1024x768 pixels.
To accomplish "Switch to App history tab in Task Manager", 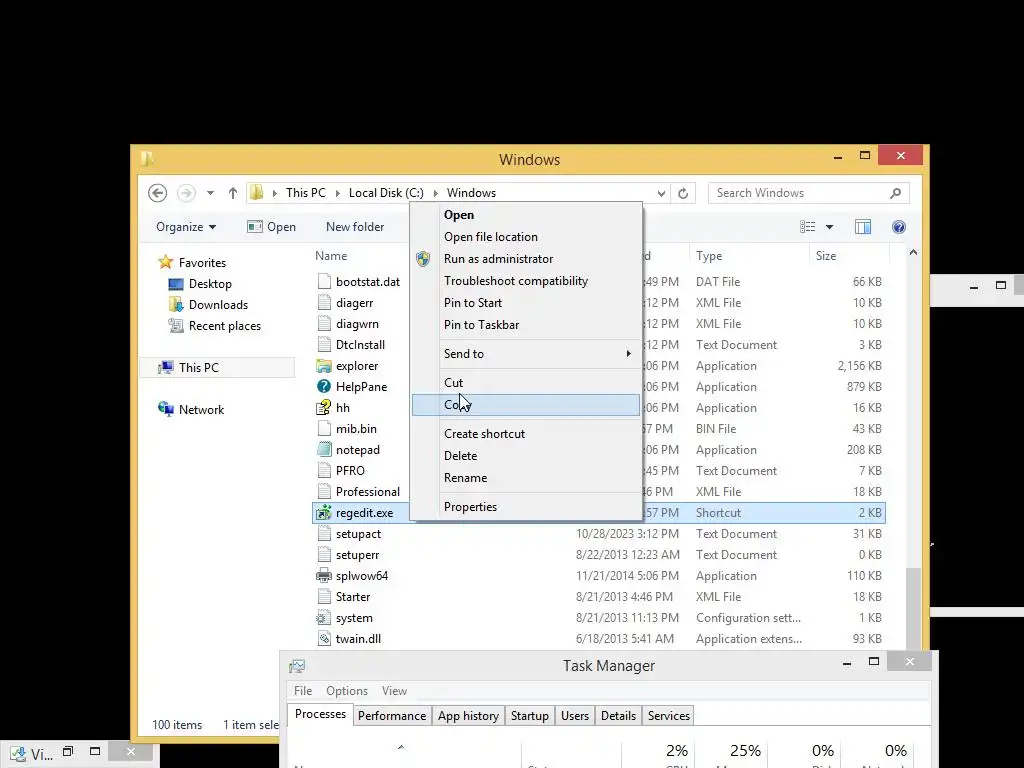I will coord(468,716).
